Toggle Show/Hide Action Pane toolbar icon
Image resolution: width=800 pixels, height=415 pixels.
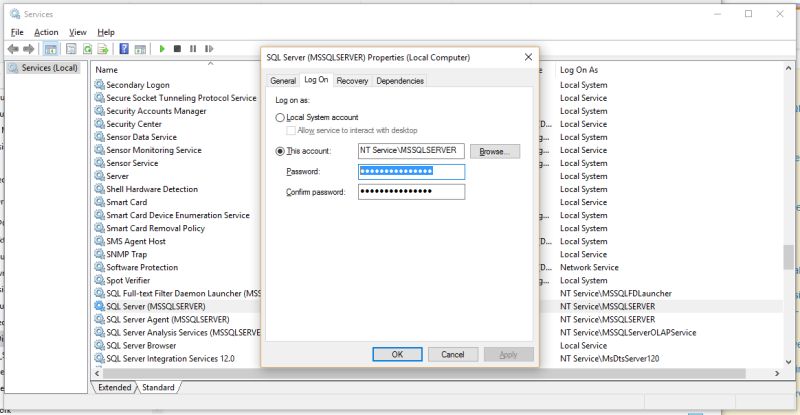(x=140, y=49)
